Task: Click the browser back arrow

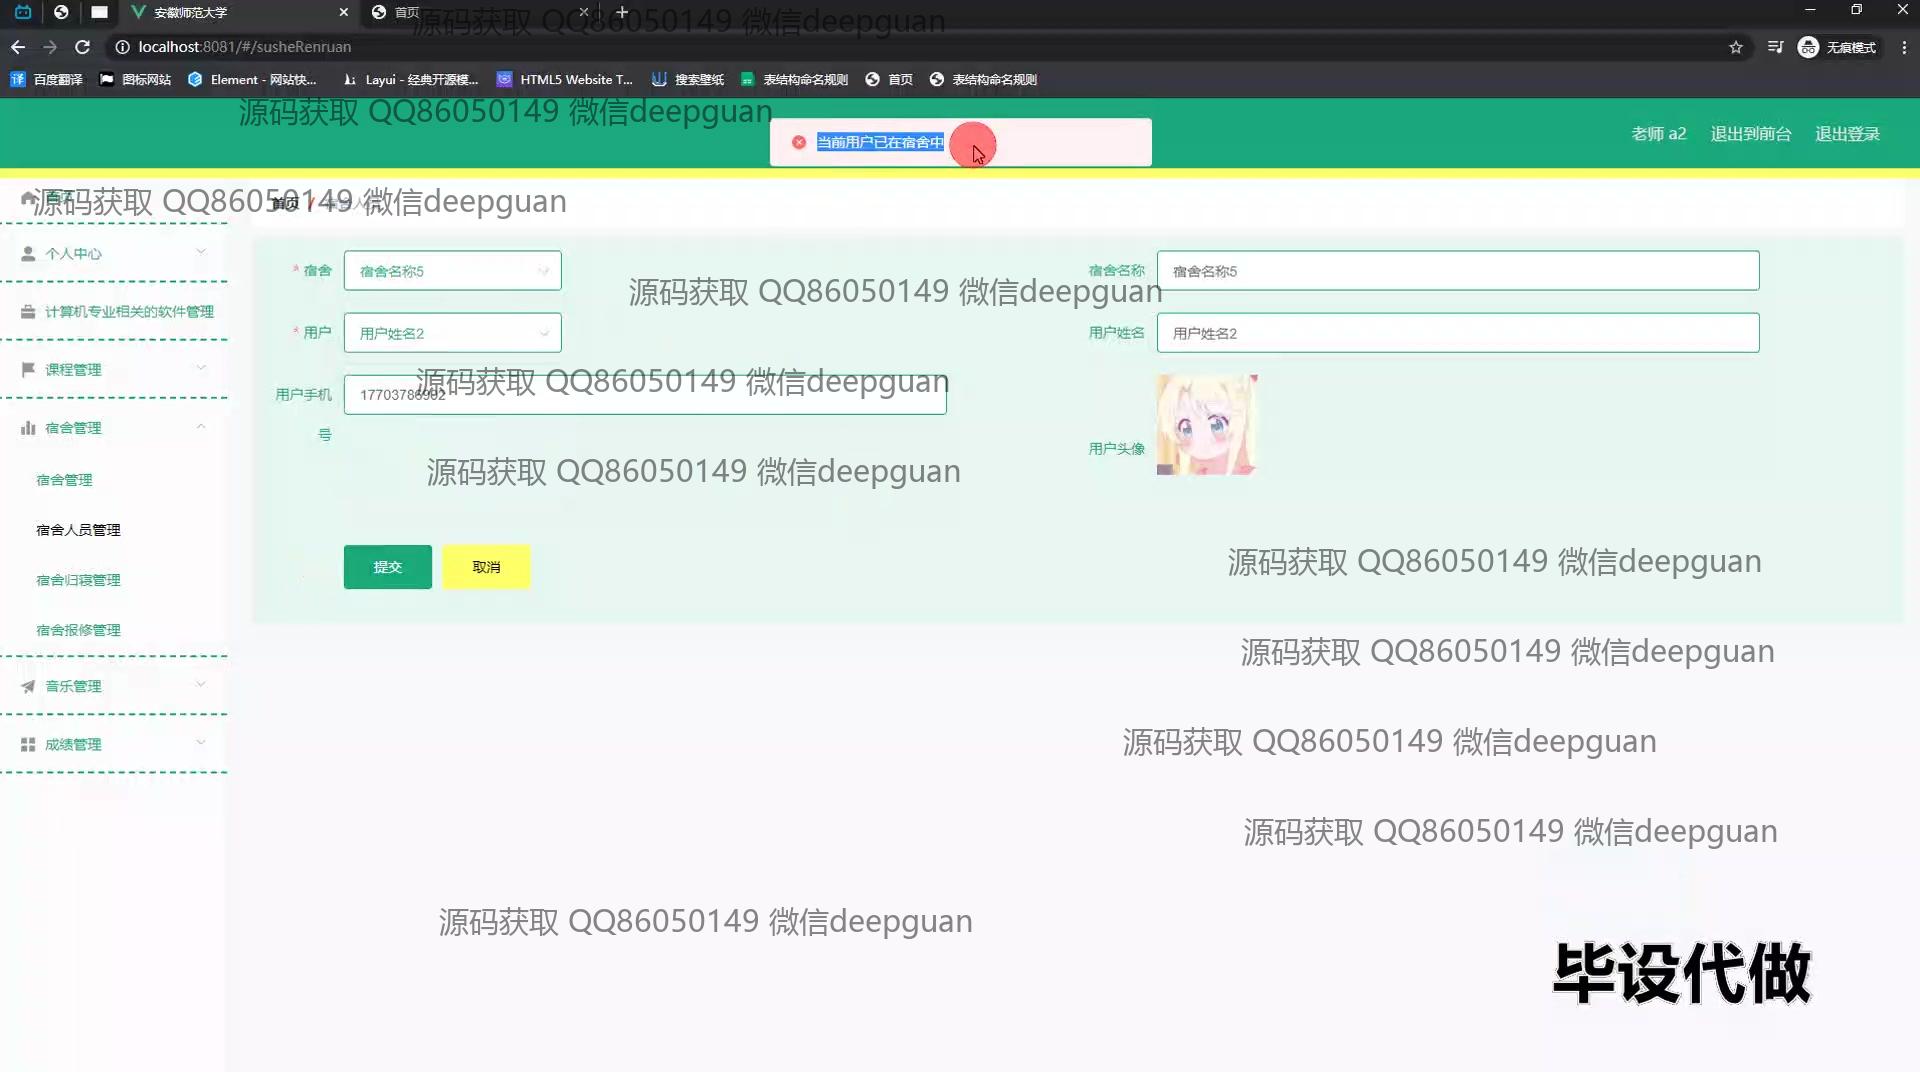Action: [18, 47]
